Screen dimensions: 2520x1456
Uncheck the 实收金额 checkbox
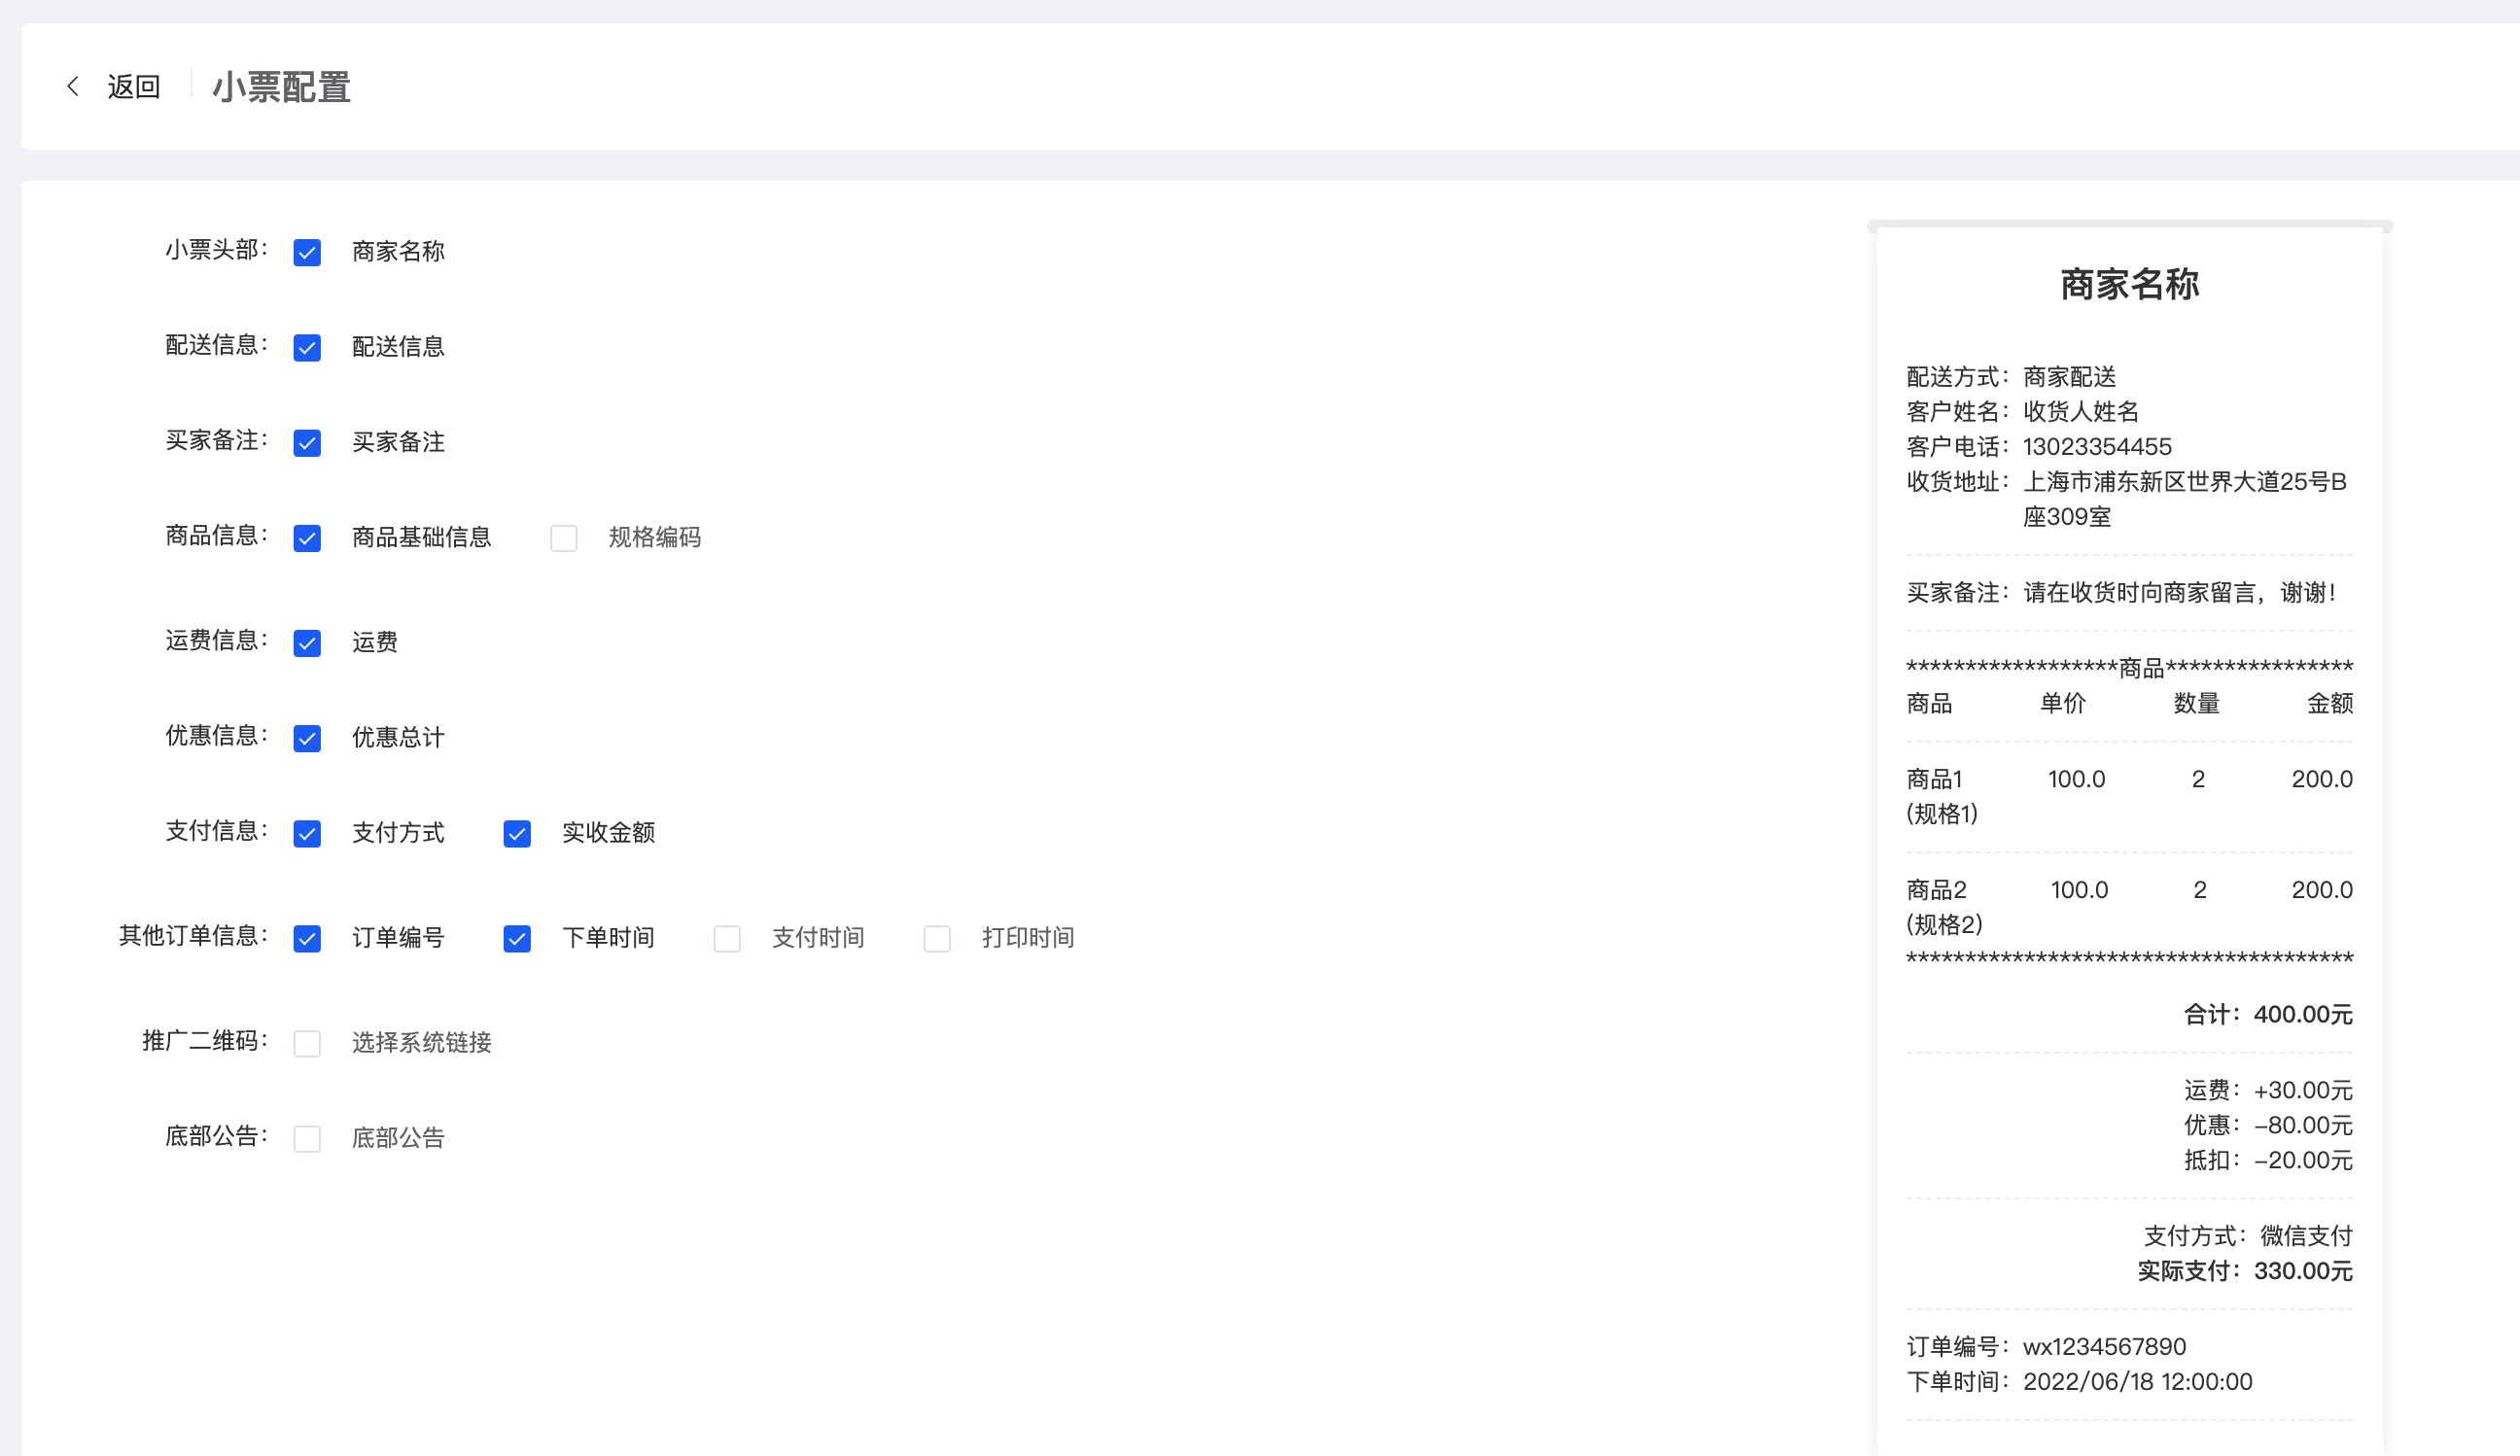click(x=517, y=833)
